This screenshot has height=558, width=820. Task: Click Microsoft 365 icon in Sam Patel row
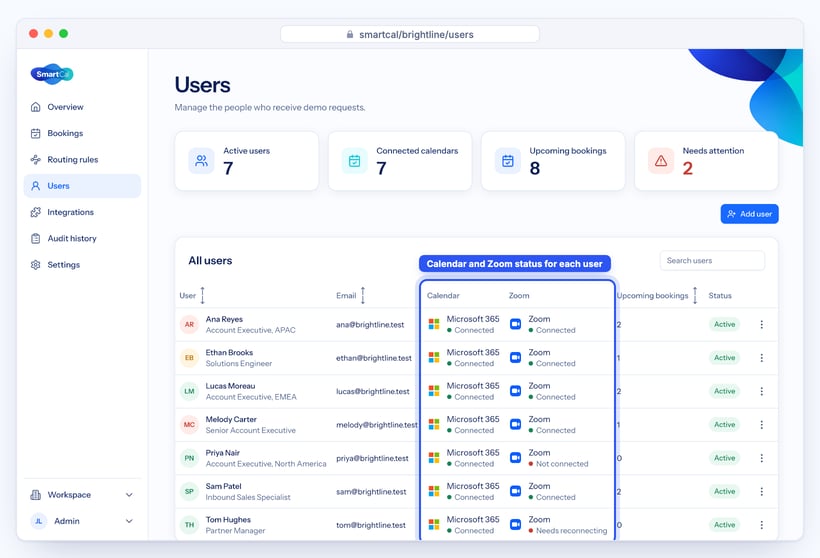[x=434, y=491]
